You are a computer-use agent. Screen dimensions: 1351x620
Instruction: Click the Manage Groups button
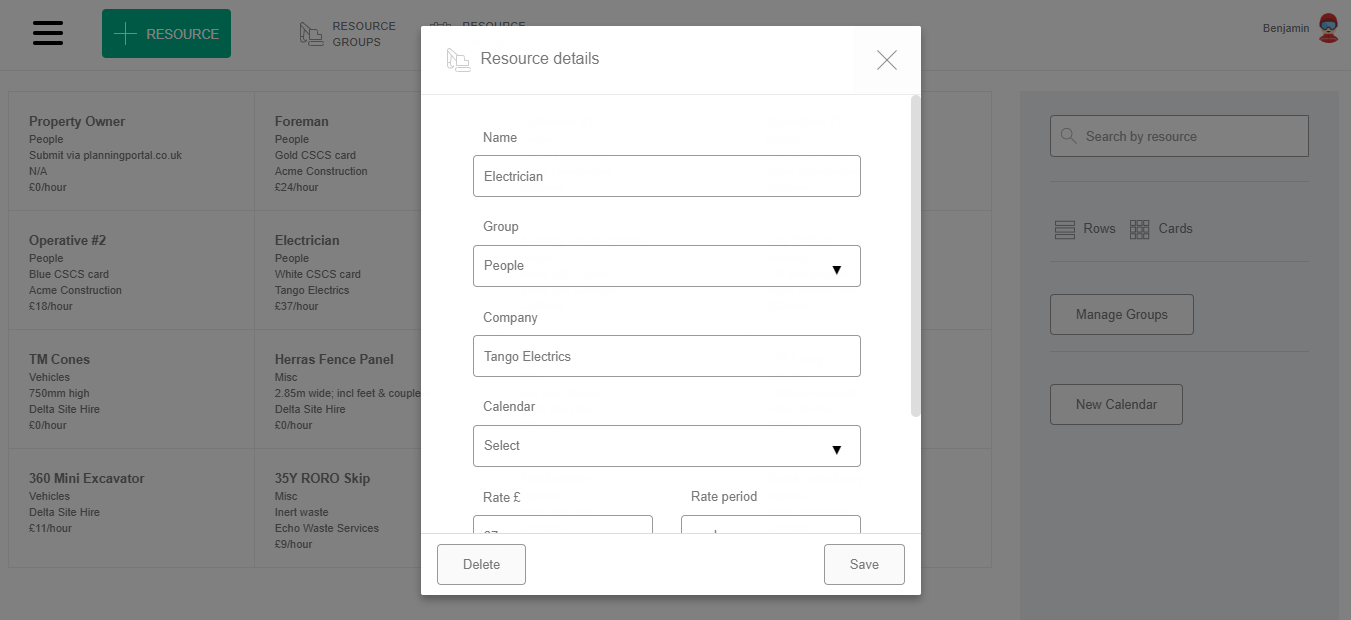coord(1122,314)
